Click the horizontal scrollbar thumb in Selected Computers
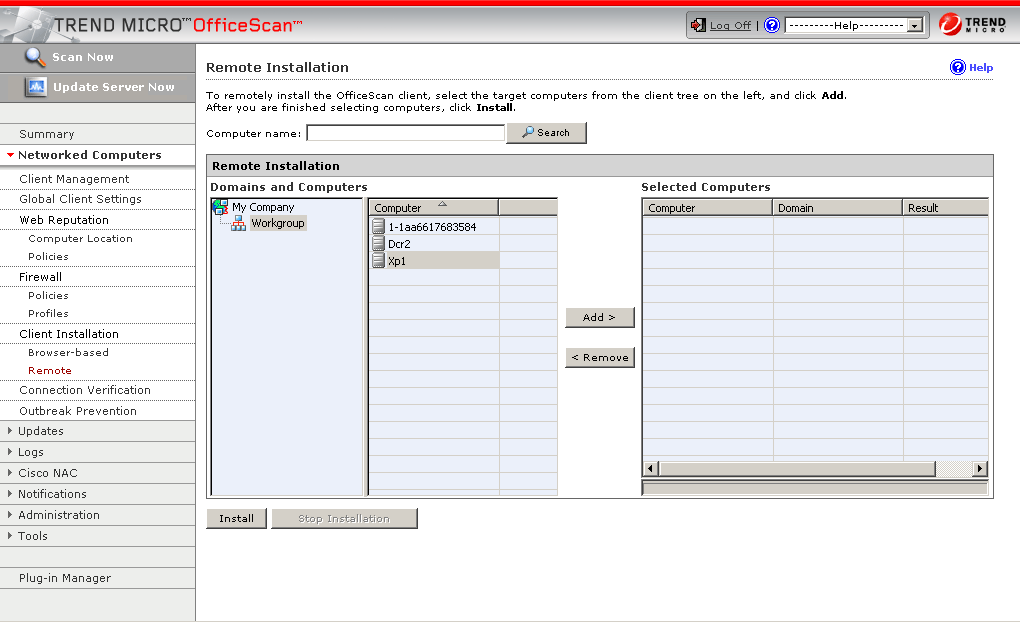Viewport: 1020px width, 622px height. 797,468
